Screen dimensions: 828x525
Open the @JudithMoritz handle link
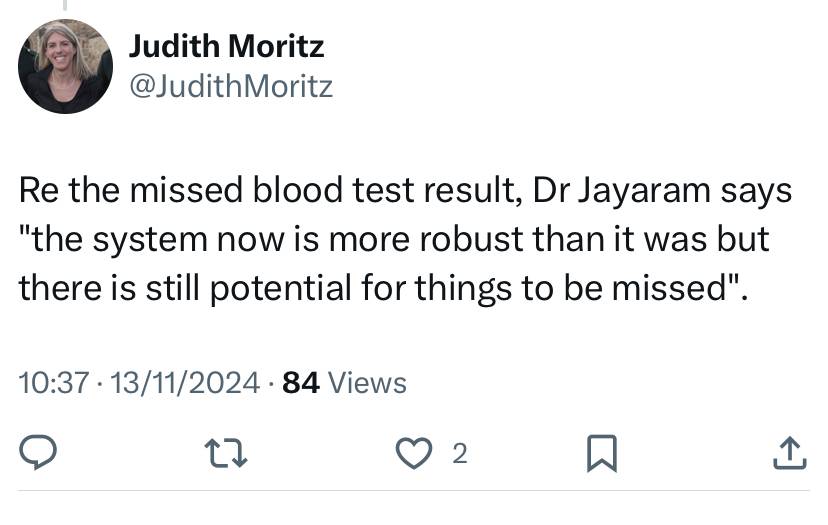pyautogui.click(x=231, y=86)
